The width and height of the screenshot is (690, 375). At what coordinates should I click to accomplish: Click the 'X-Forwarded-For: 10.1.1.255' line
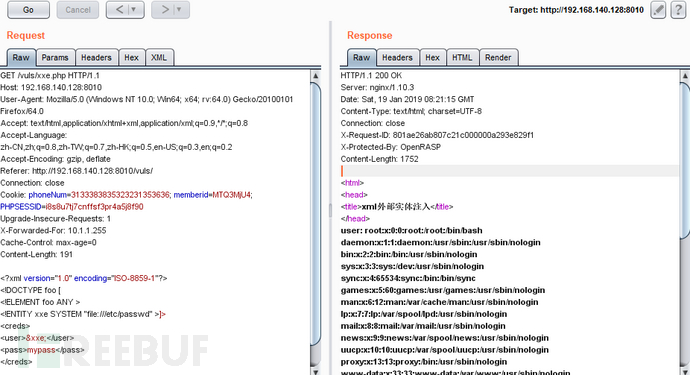pos(53,230)
